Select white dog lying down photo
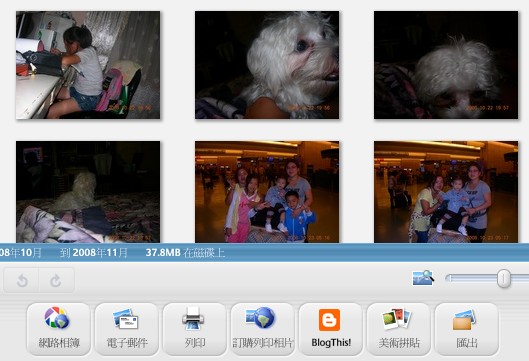 pos(446,65)
